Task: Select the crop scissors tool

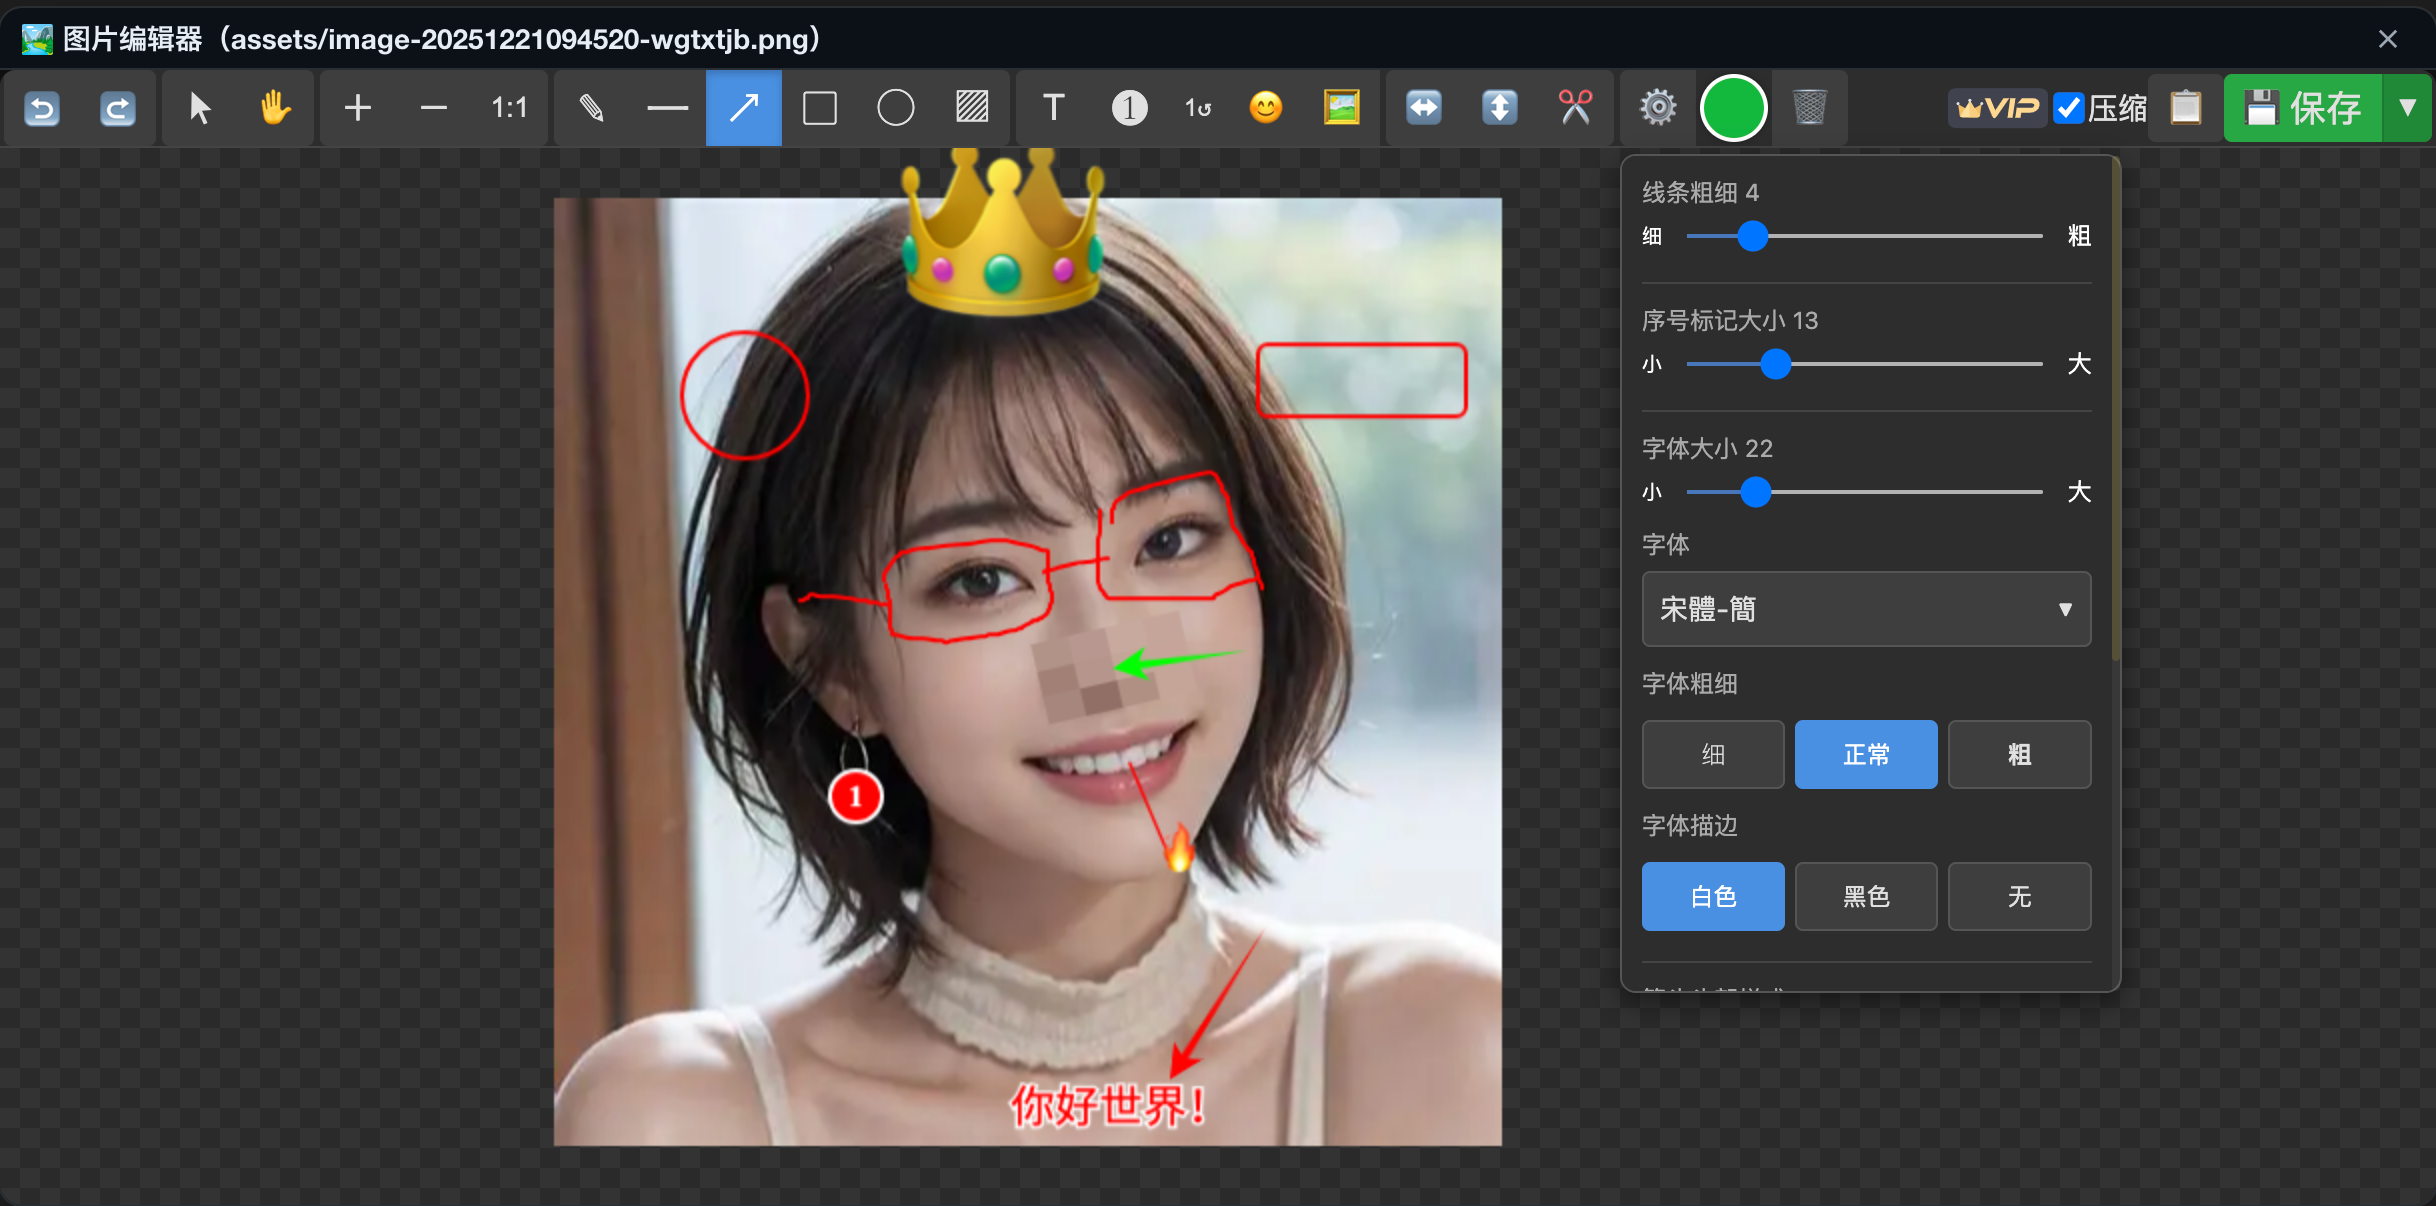Action: [1575, 108]
